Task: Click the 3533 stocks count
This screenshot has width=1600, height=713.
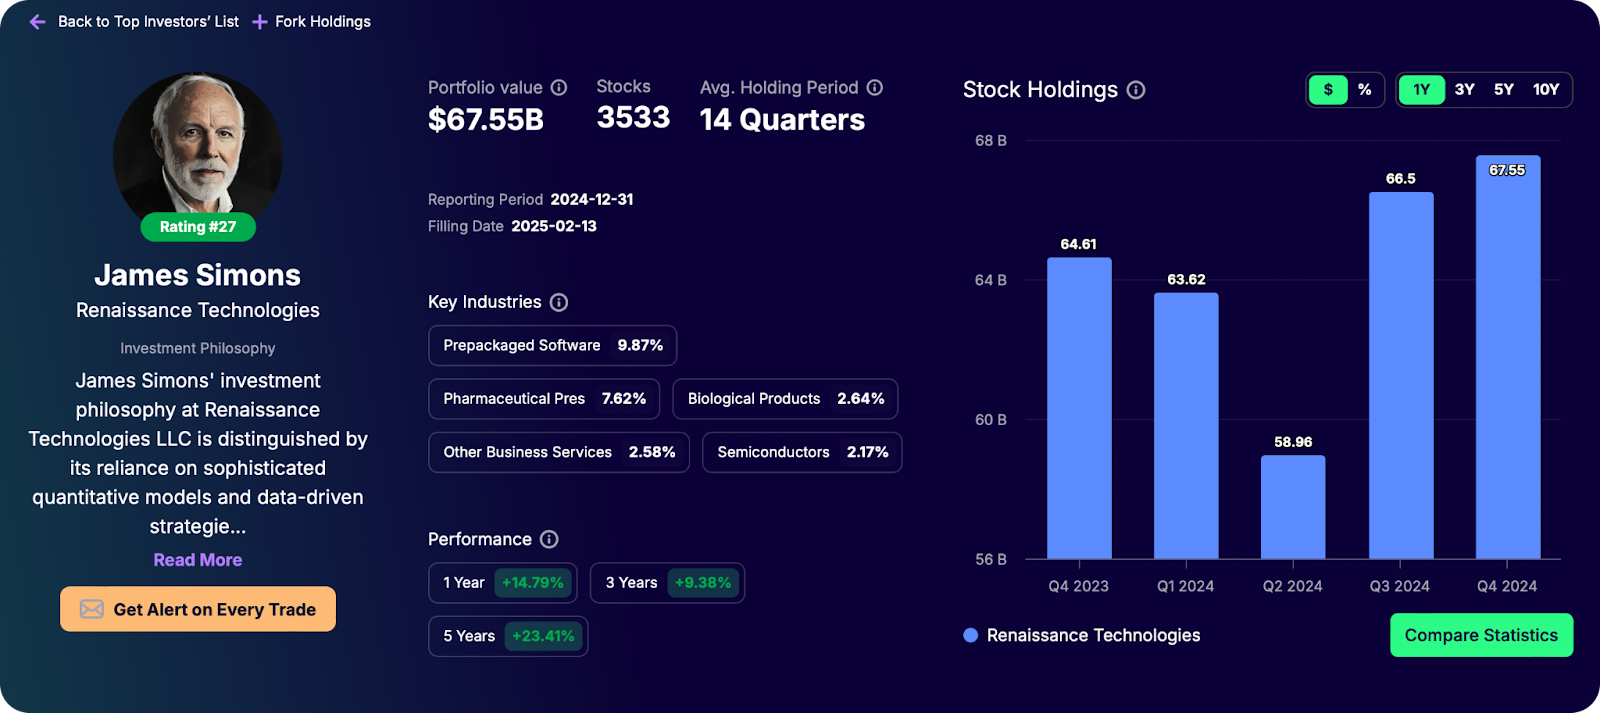Action: point(633,118)
